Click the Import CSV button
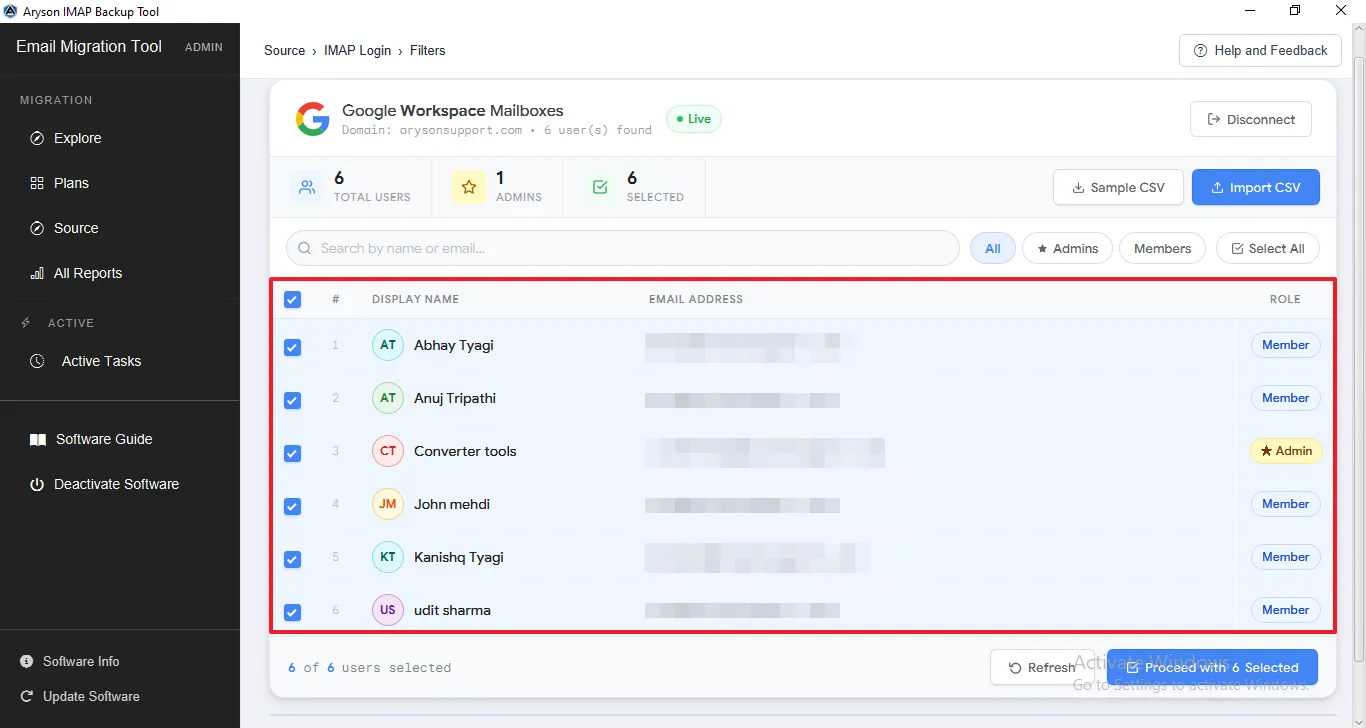 [1255, 187]
